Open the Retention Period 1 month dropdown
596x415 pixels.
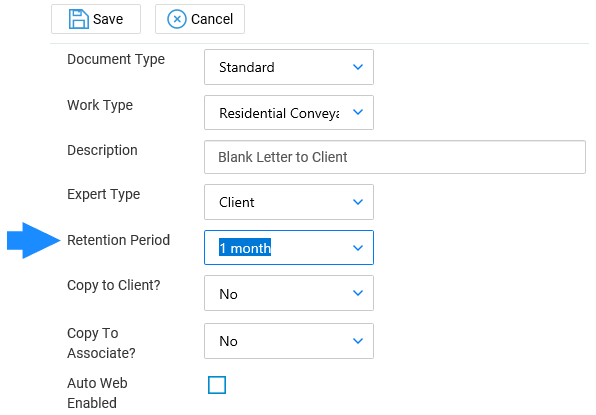289,247
